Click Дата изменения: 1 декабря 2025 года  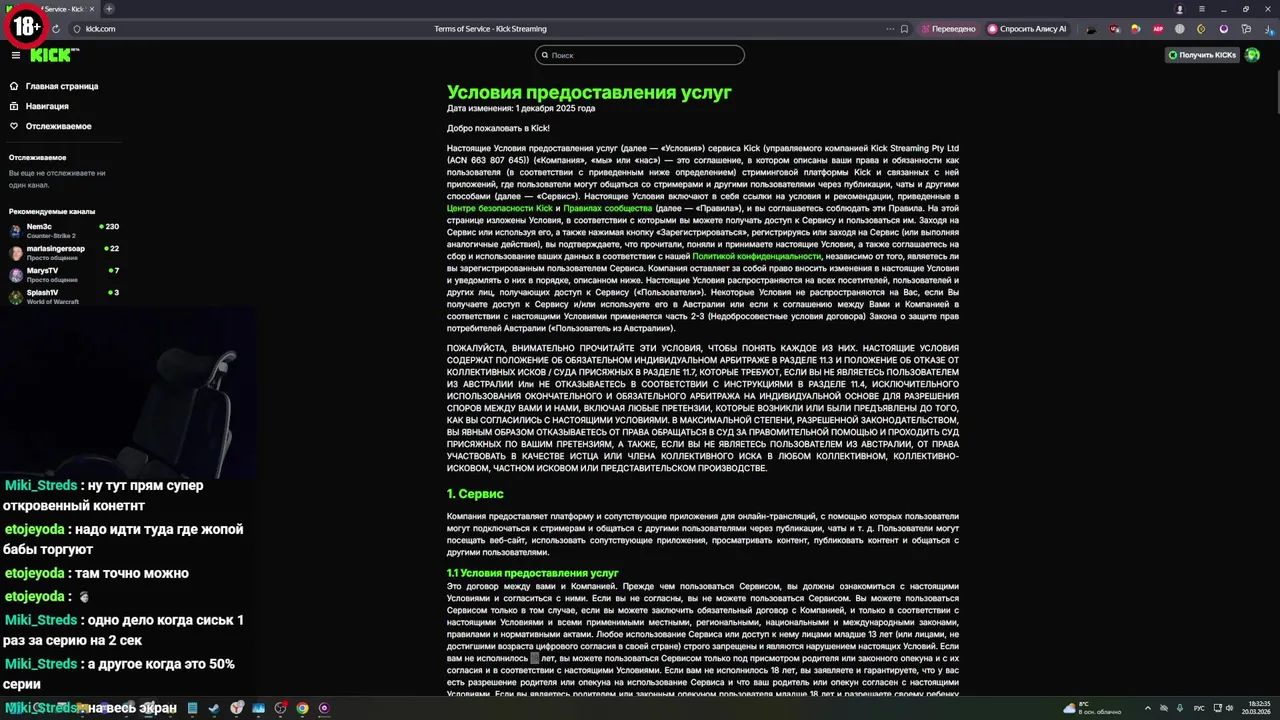point(521,108)
